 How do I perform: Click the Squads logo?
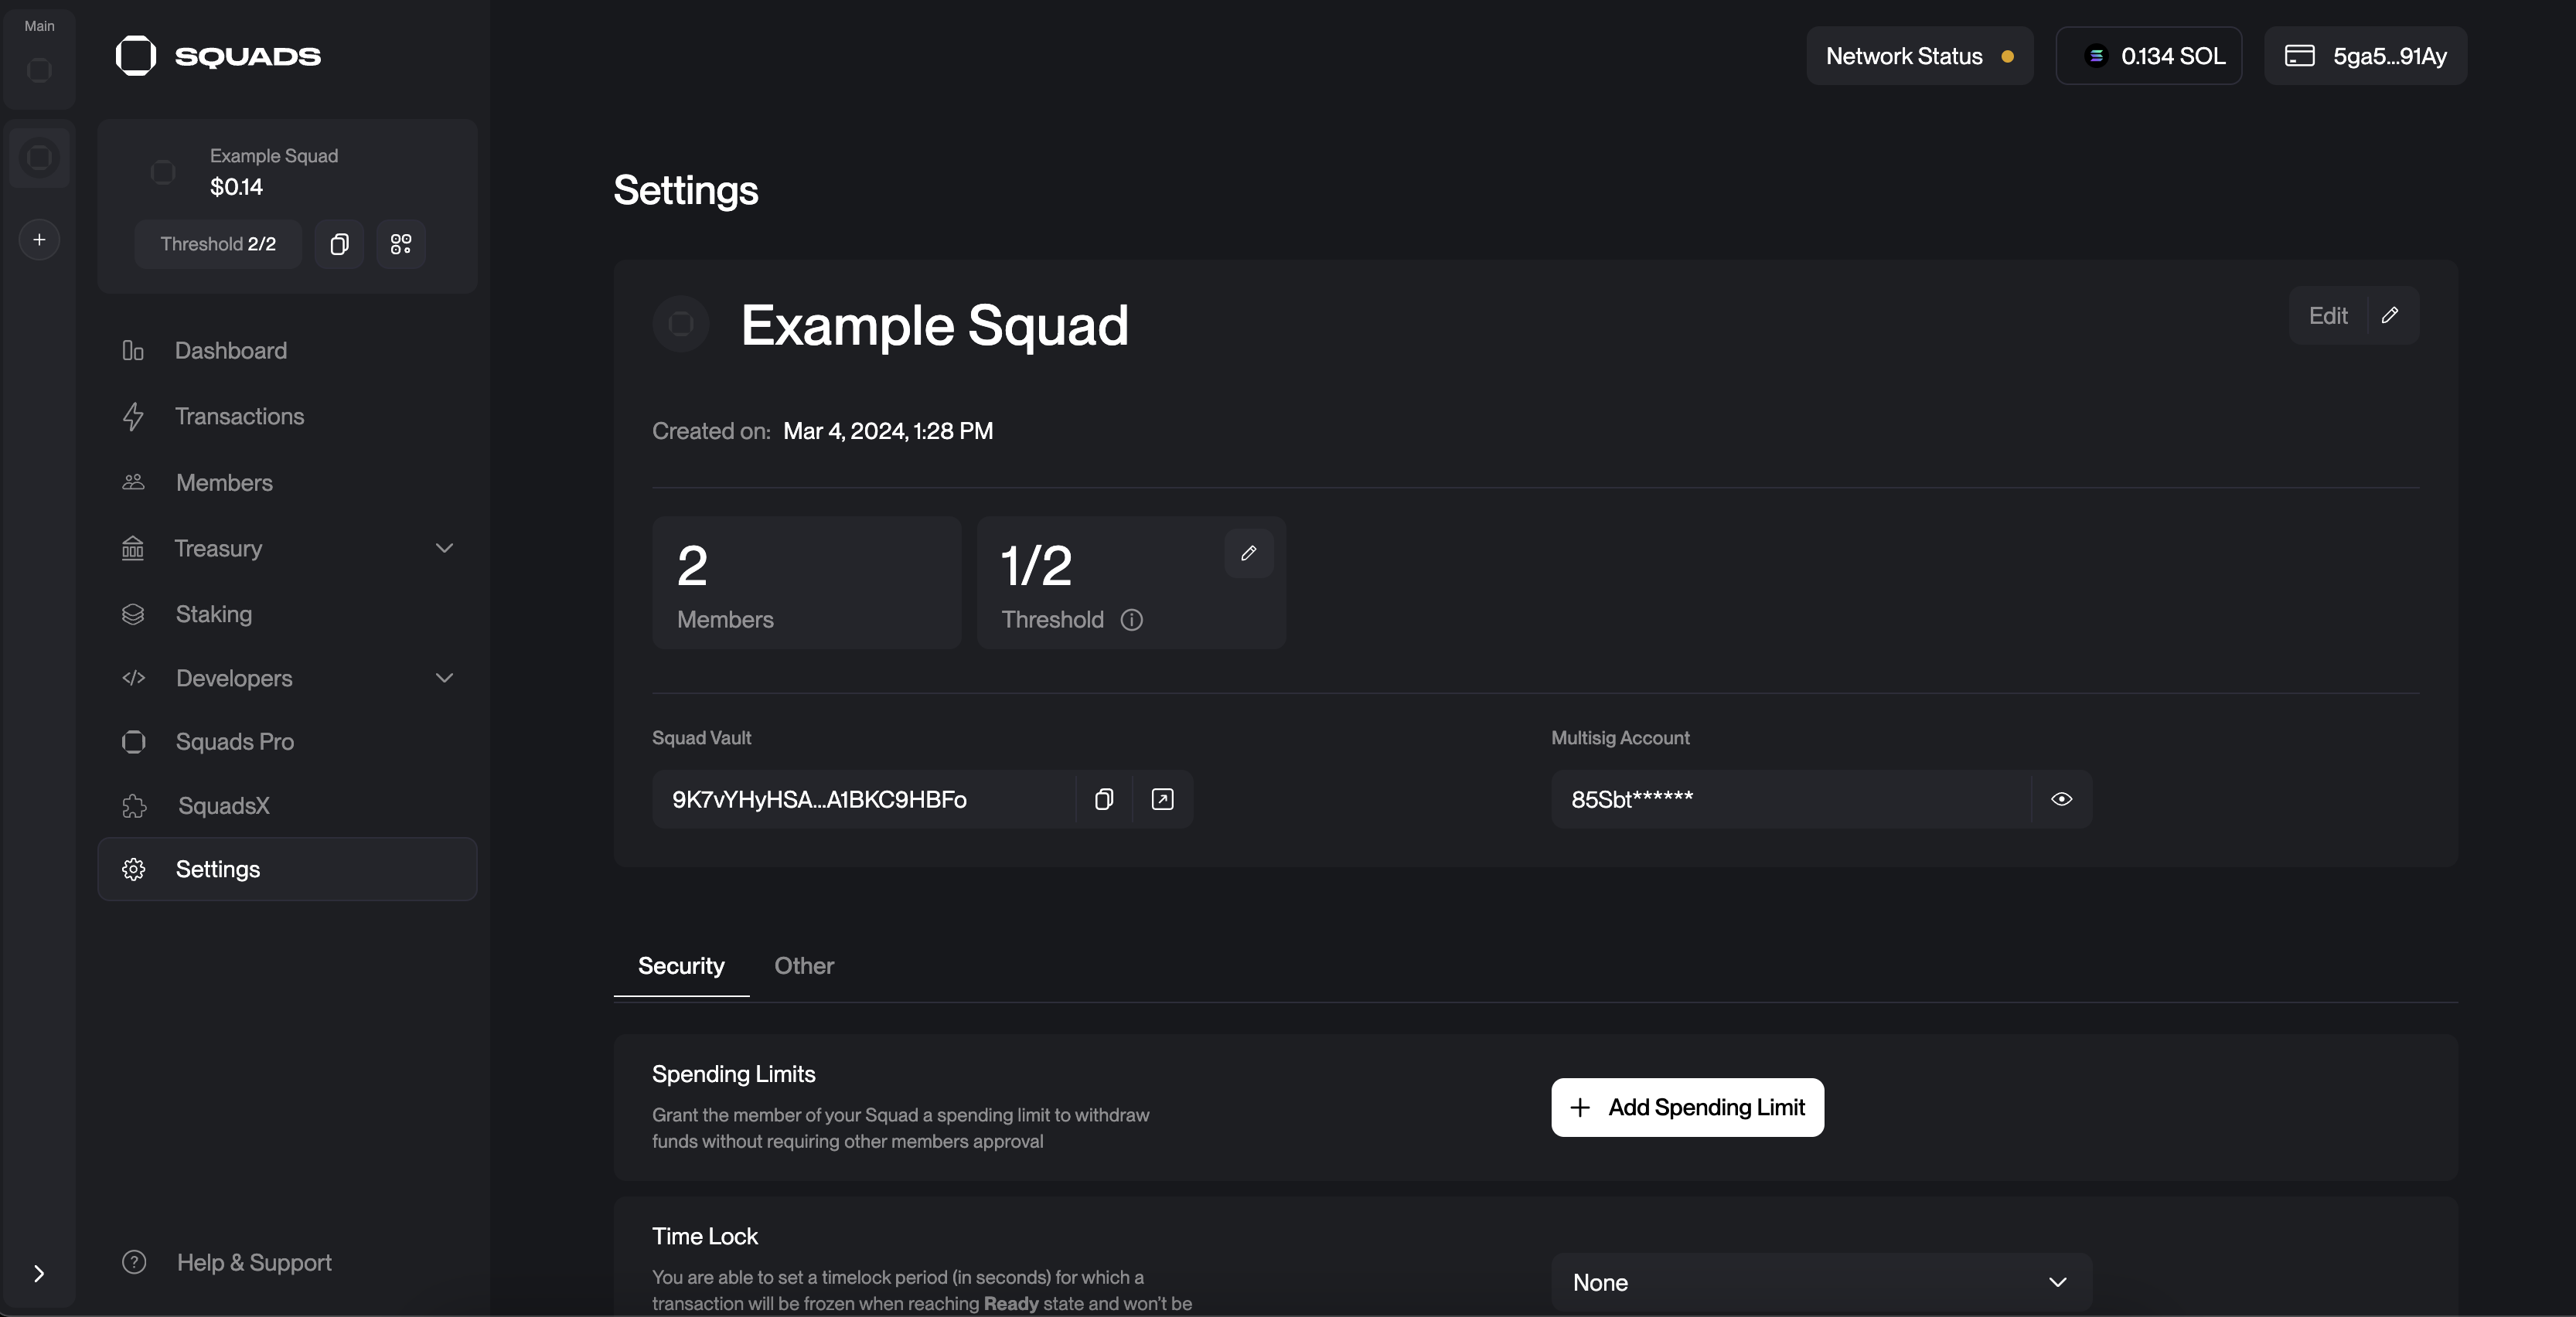218,56
